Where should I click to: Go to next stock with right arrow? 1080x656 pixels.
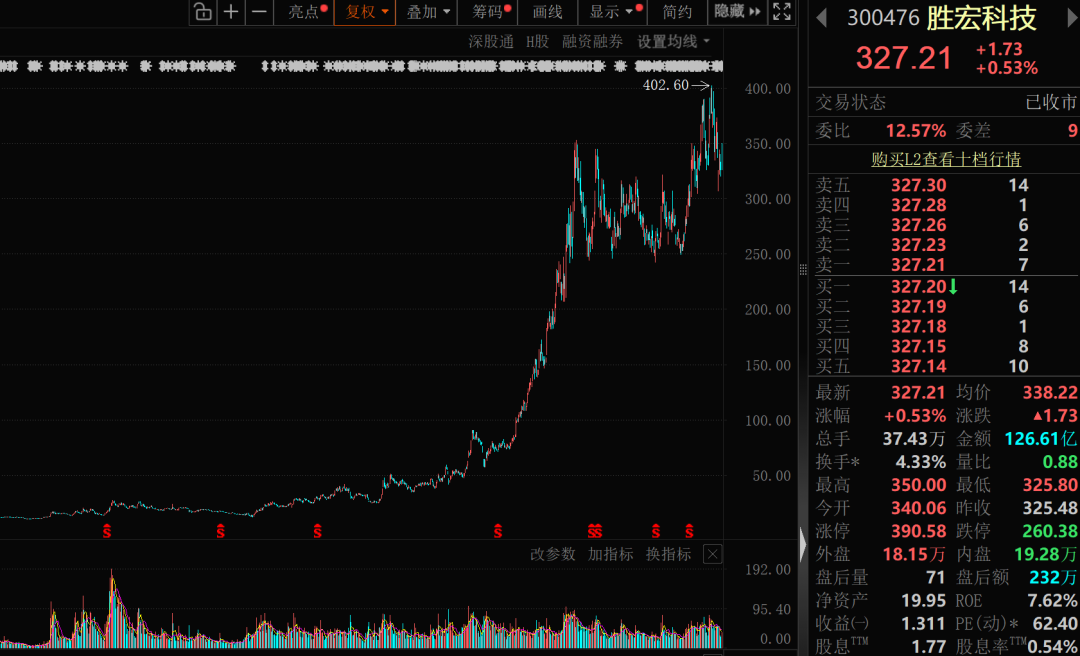click(x=1072, y=19)
